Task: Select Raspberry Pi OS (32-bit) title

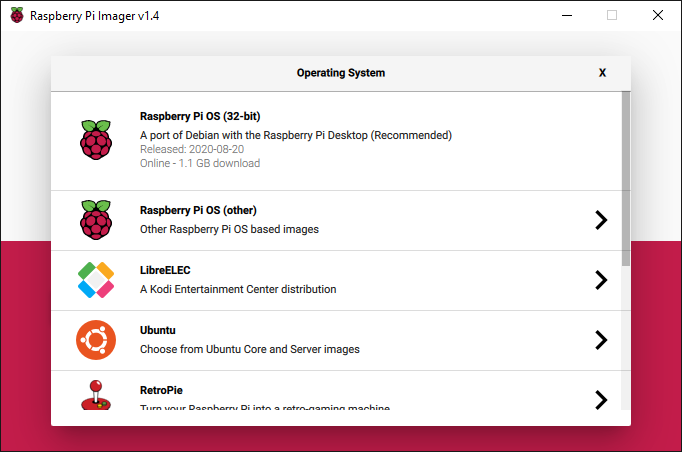Action: click(x=200, y=116)
